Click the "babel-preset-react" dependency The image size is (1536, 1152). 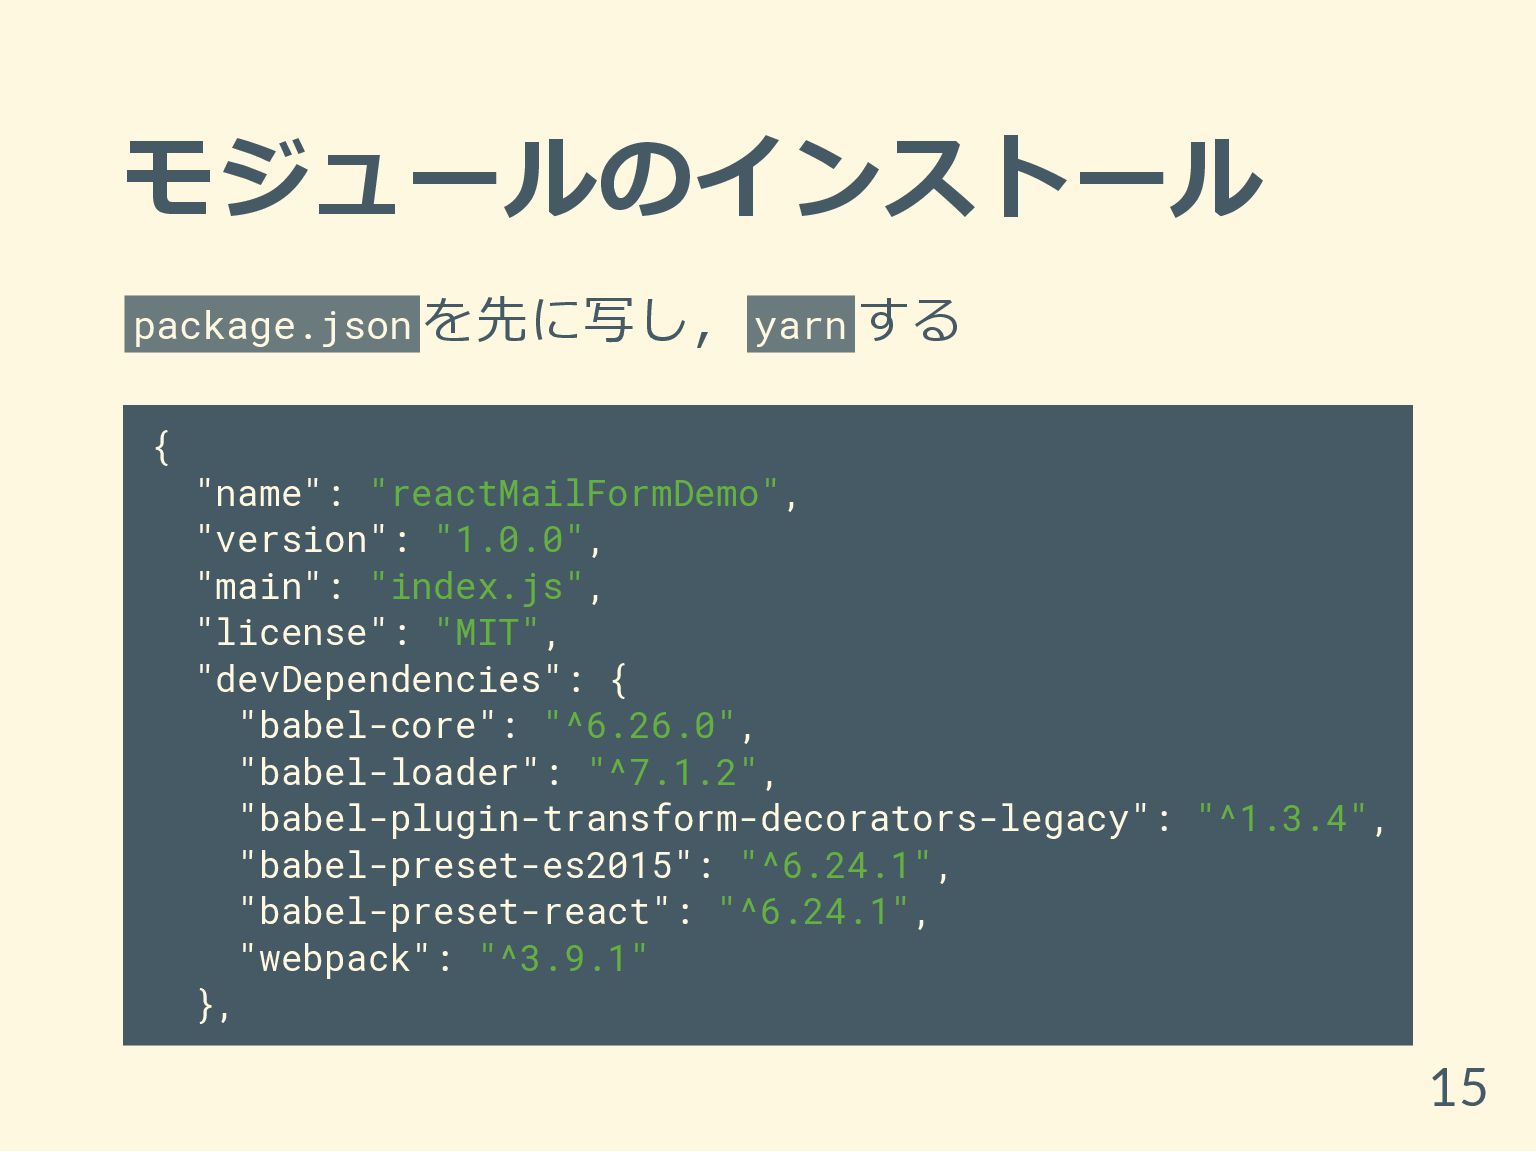pyautogui.click(x=455, y=912)
